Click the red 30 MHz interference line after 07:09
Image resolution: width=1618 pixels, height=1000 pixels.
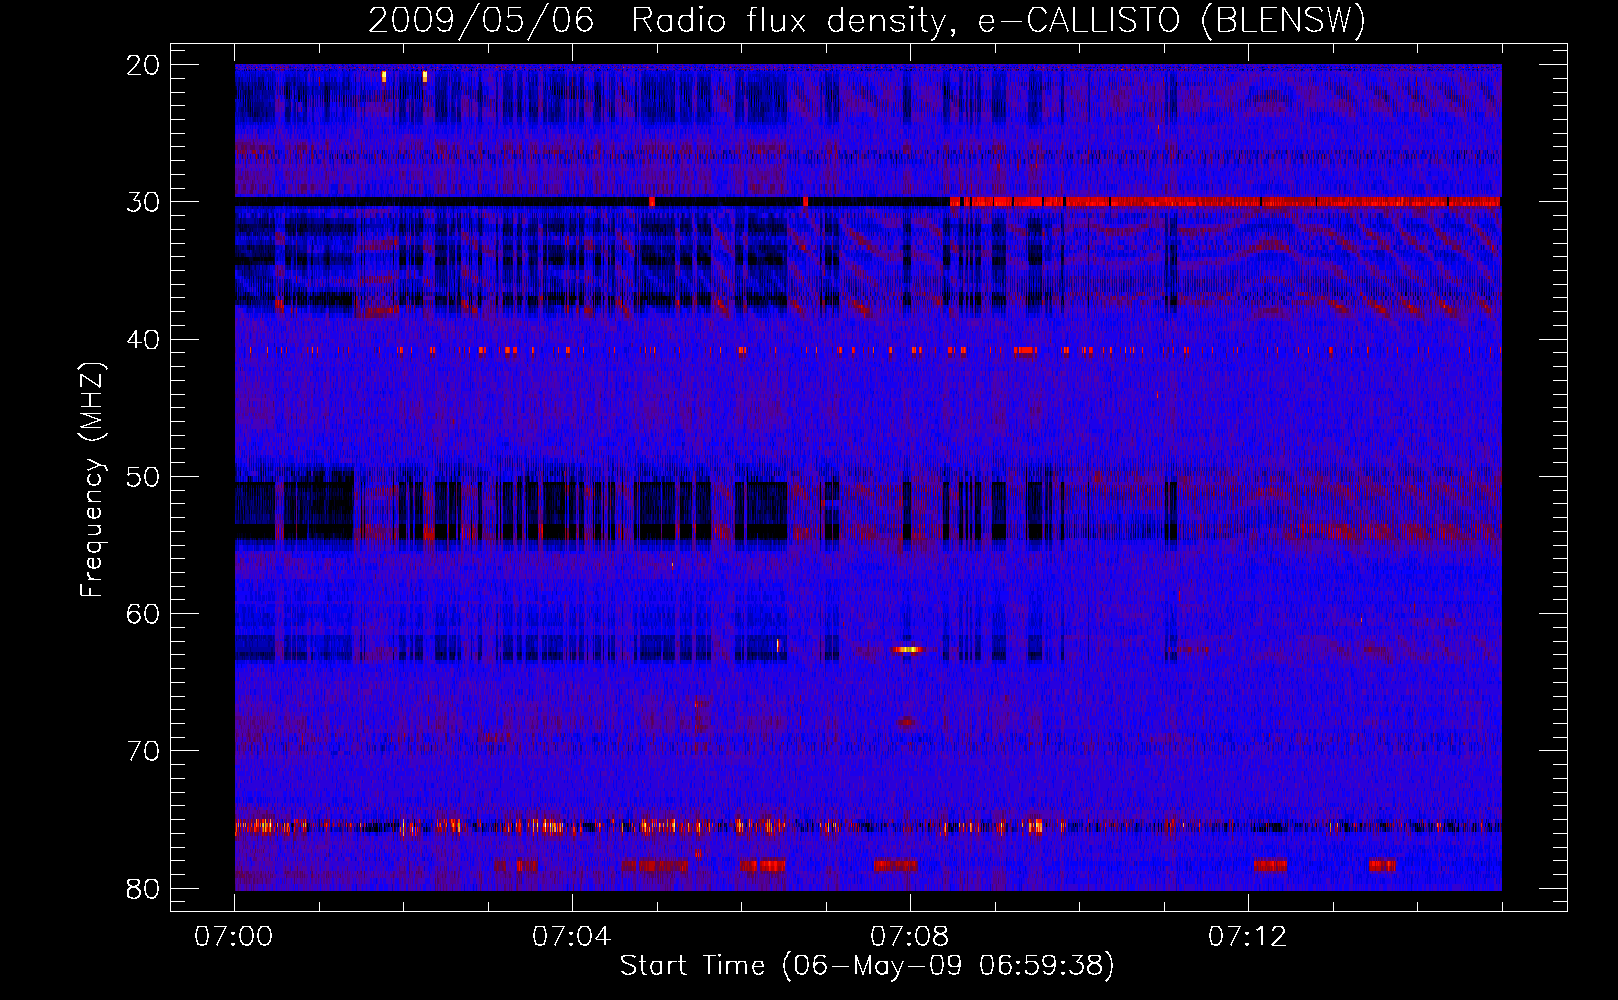(x=1225, y=202)
